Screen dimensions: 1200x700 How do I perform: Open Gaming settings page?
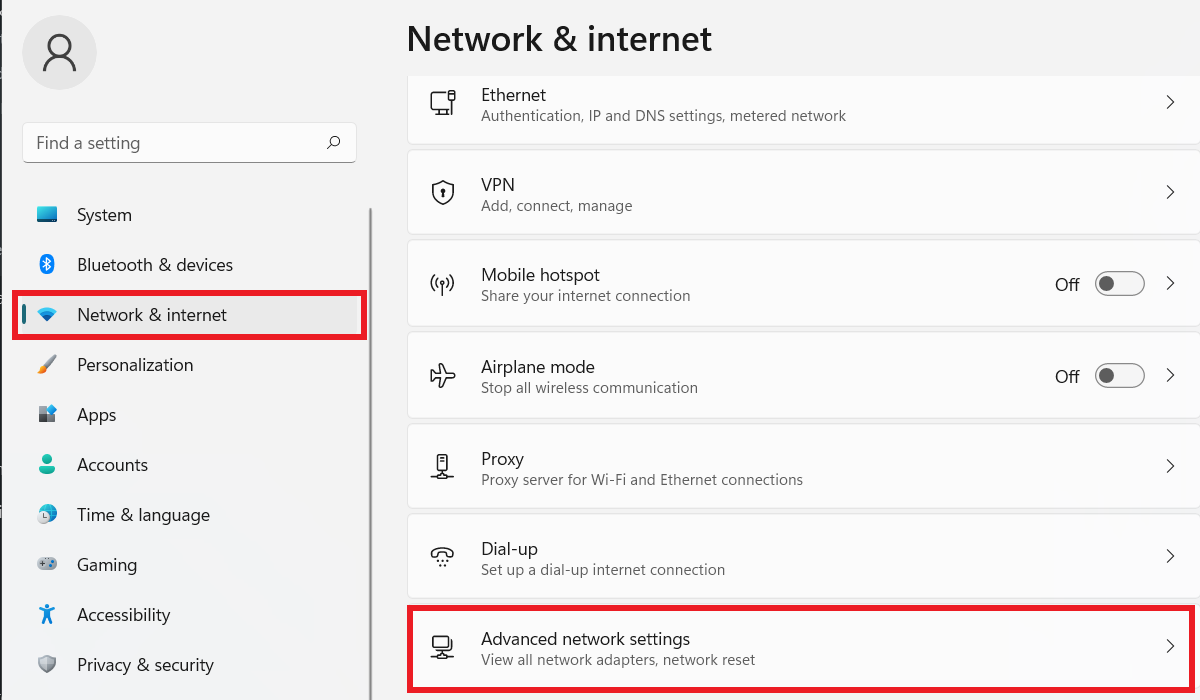point(107,565)
